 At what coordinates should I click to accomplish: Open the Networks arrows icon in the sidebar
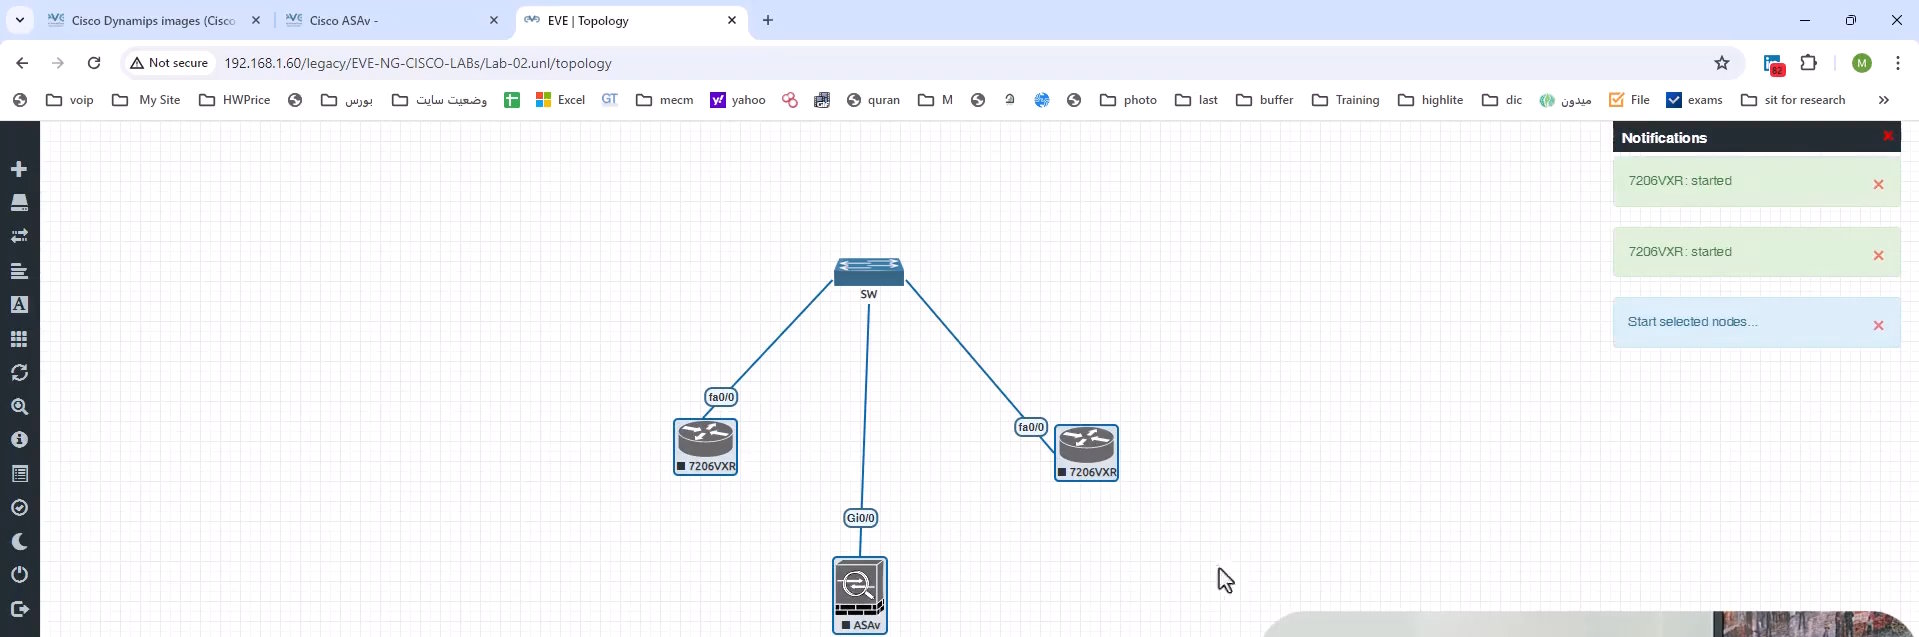pos(19,236)
